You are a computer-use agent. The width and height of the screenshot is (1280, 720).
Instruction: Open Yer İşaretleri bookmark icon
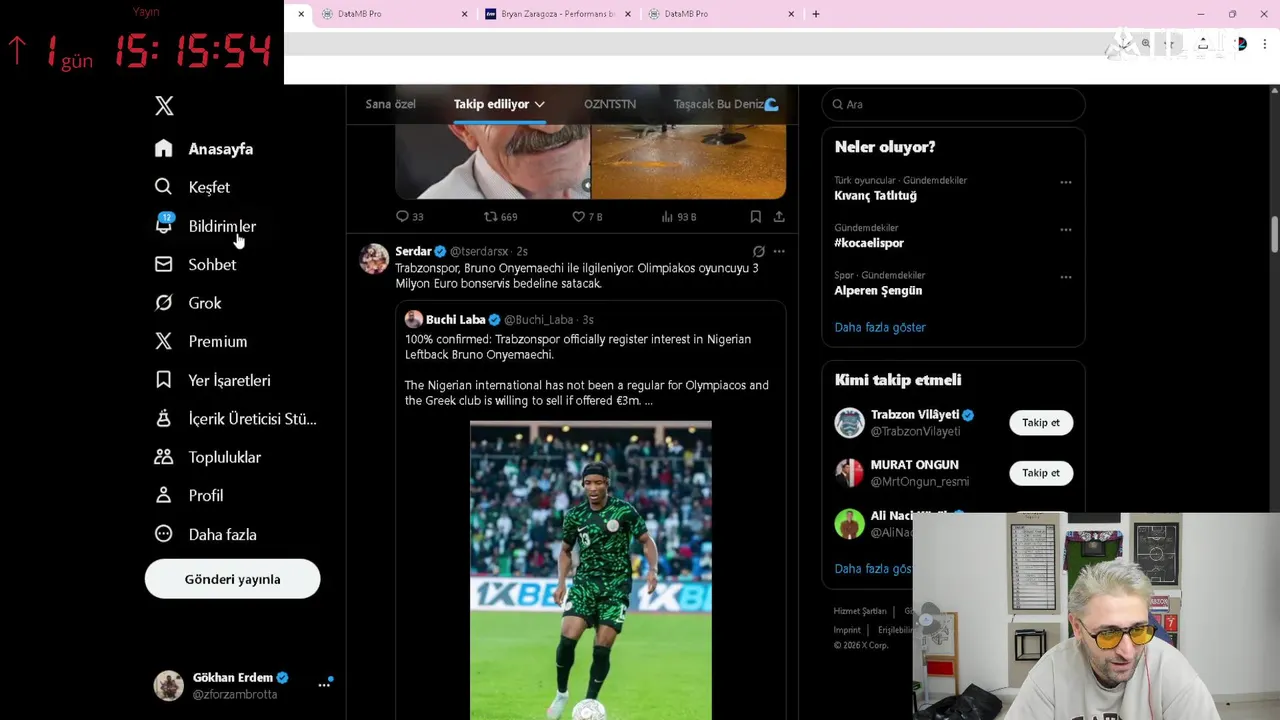164,380
